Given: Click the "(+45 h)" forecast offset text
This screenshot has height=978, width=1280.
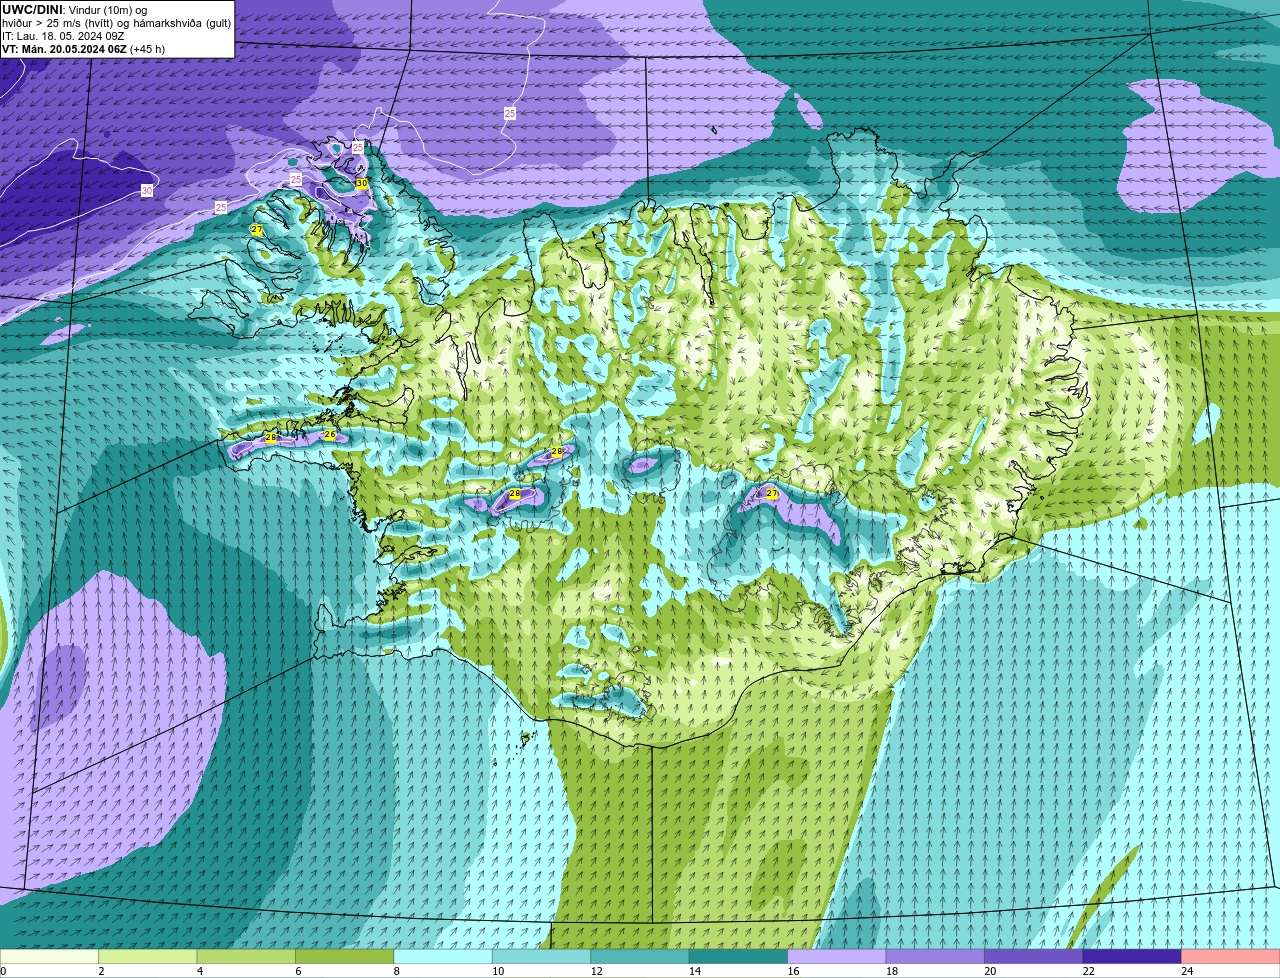Looking at the screenshot, I should pos(148,49).
